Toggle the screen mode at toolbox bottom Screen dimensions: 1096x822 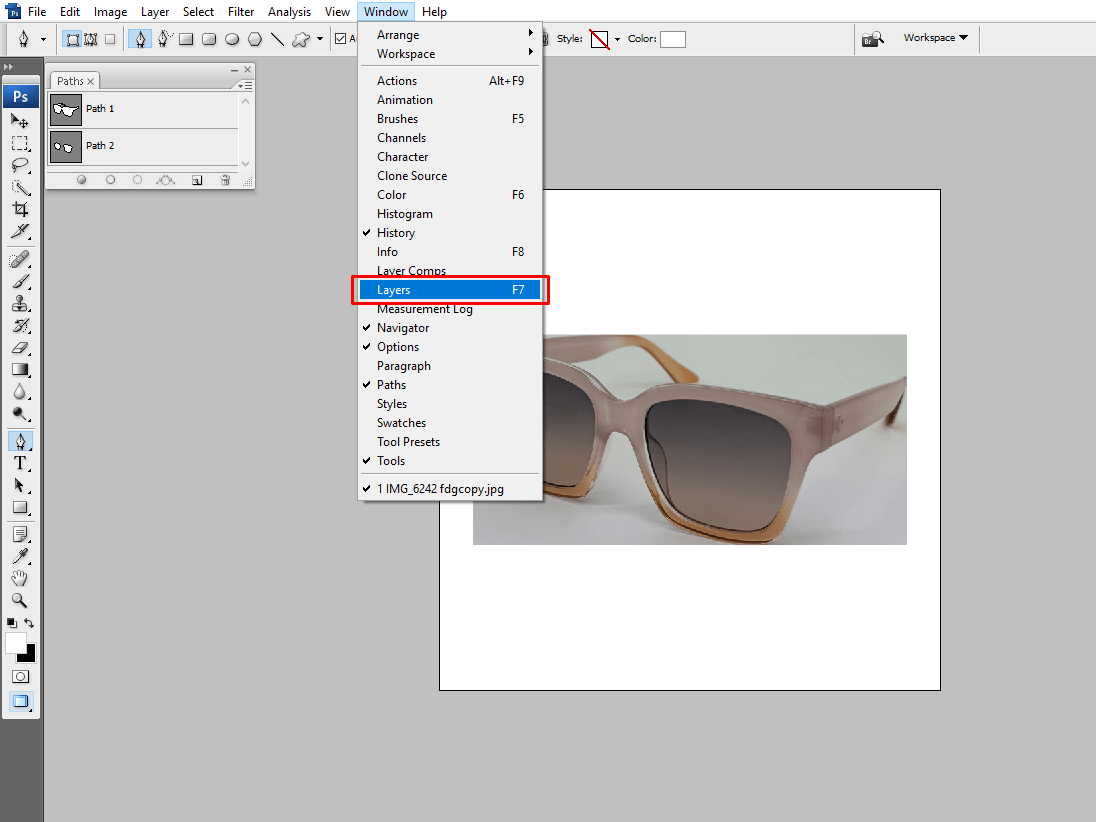[x=20, y=701]
